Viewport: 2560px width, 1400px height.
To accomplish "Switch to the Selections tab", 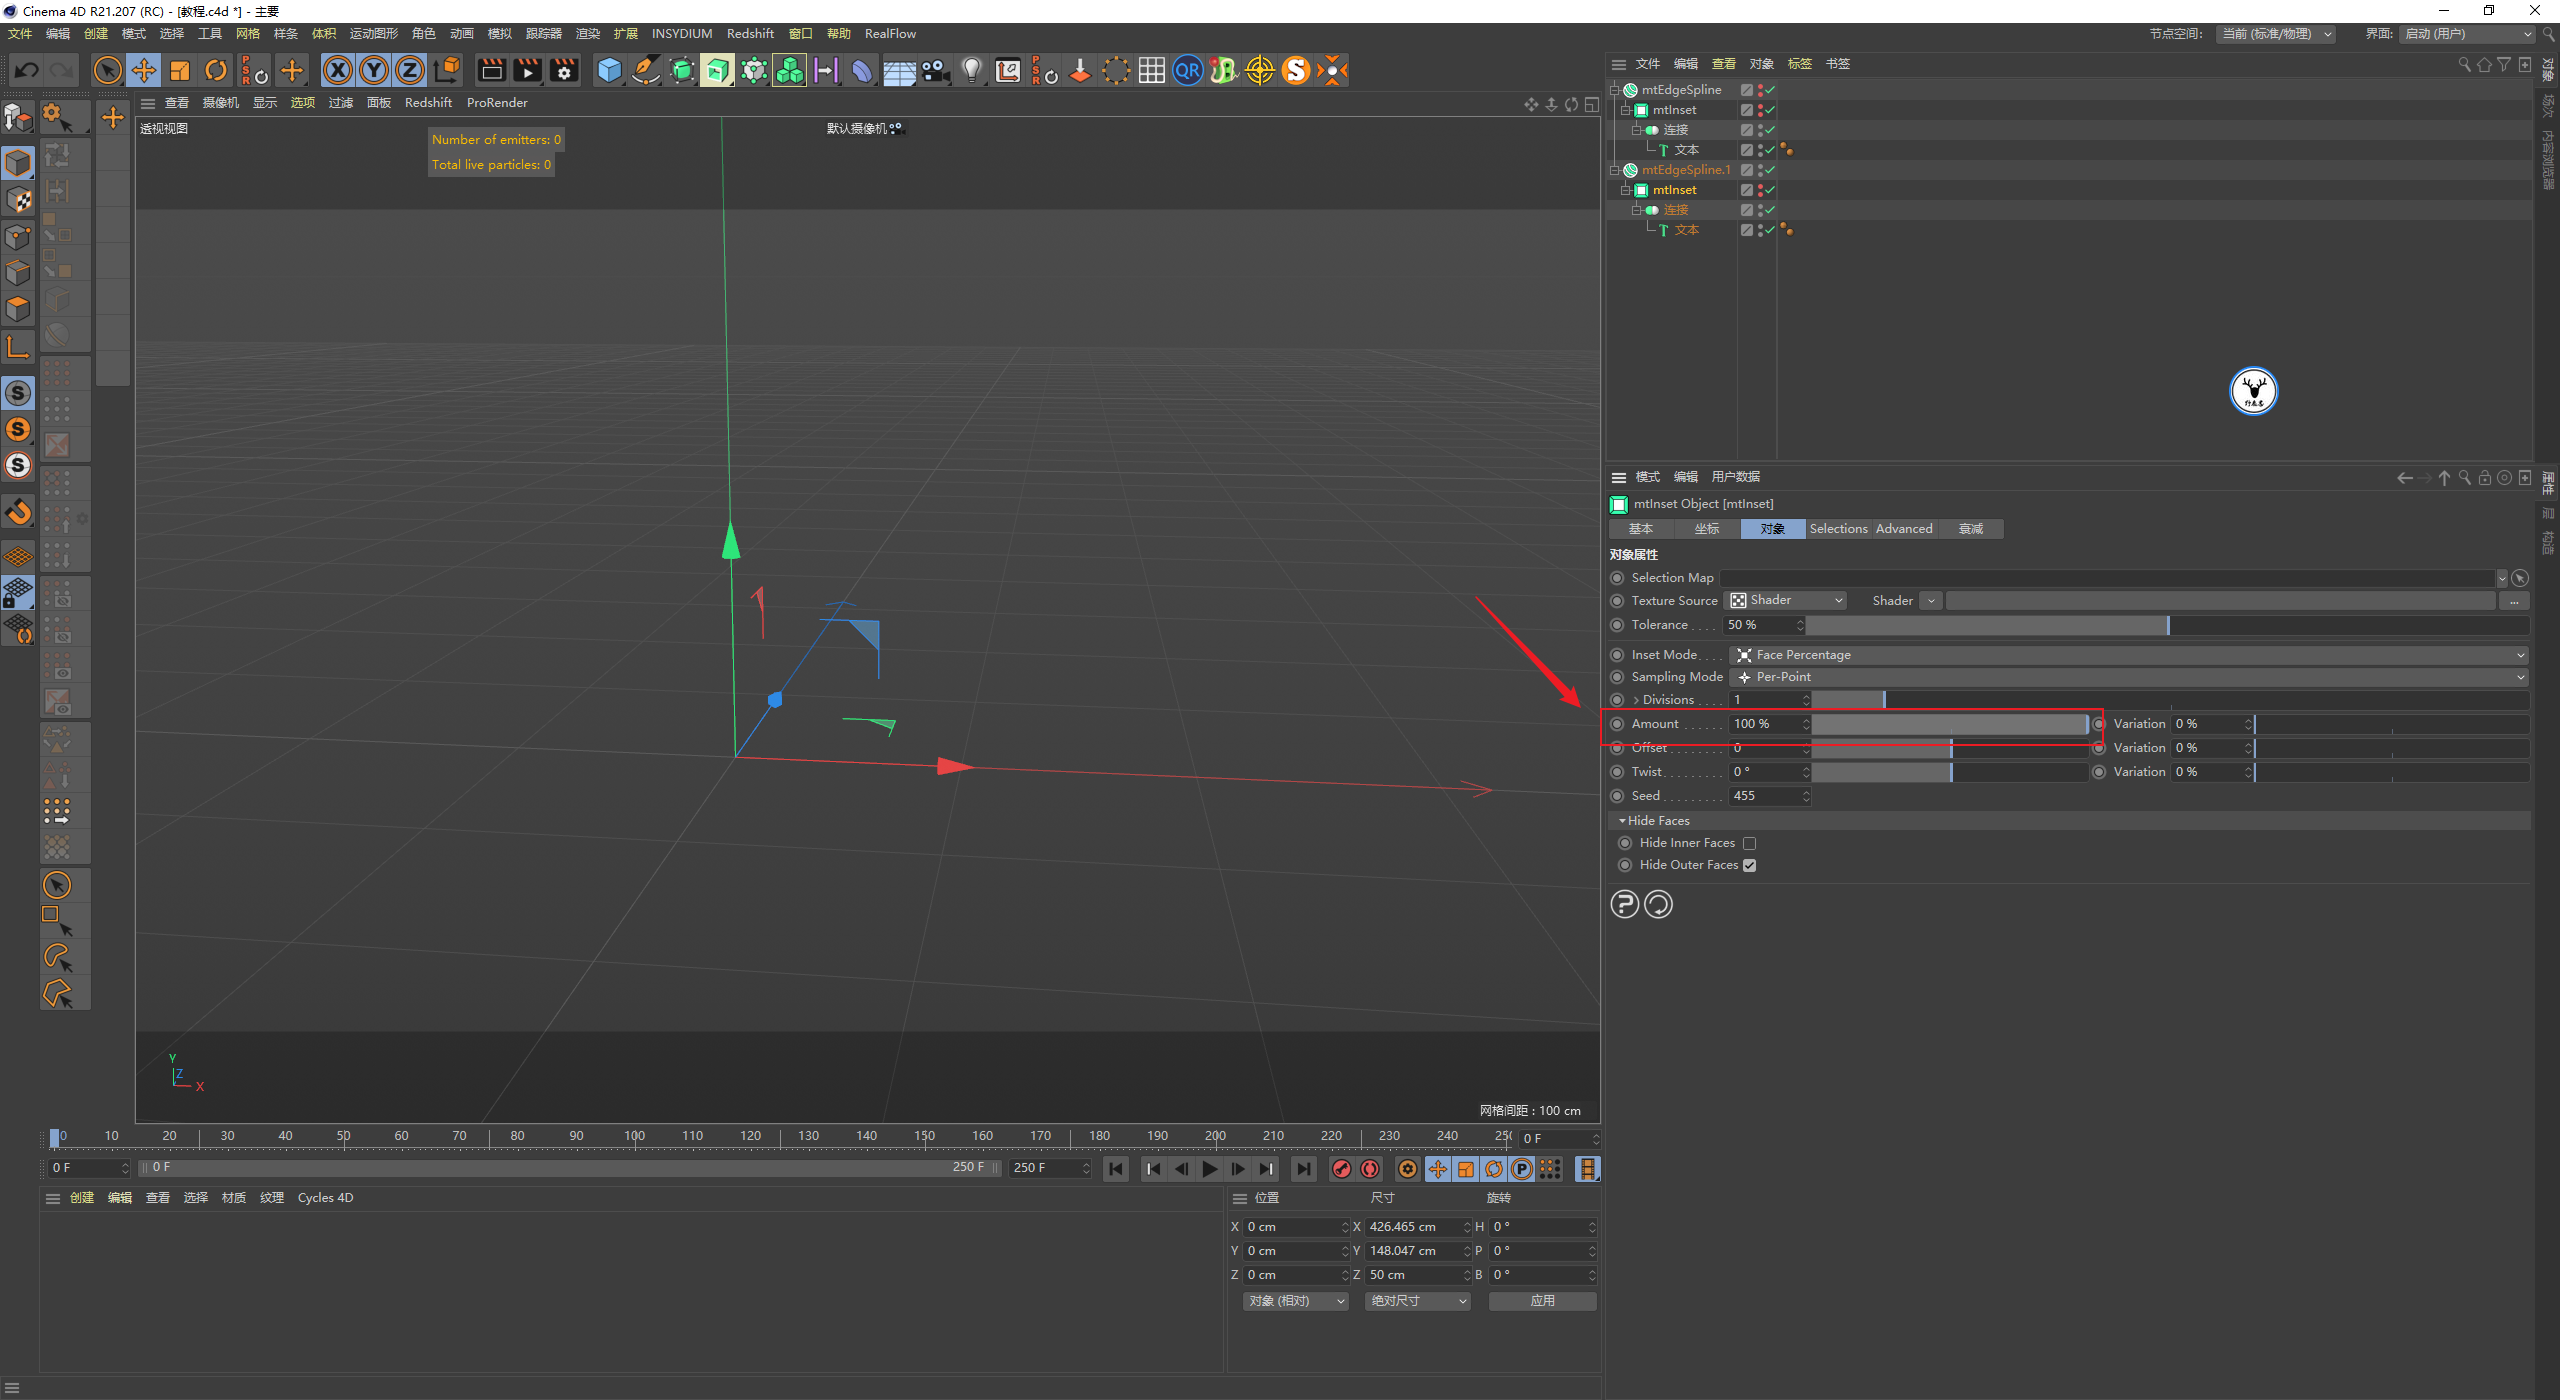I will point(1837,529).
